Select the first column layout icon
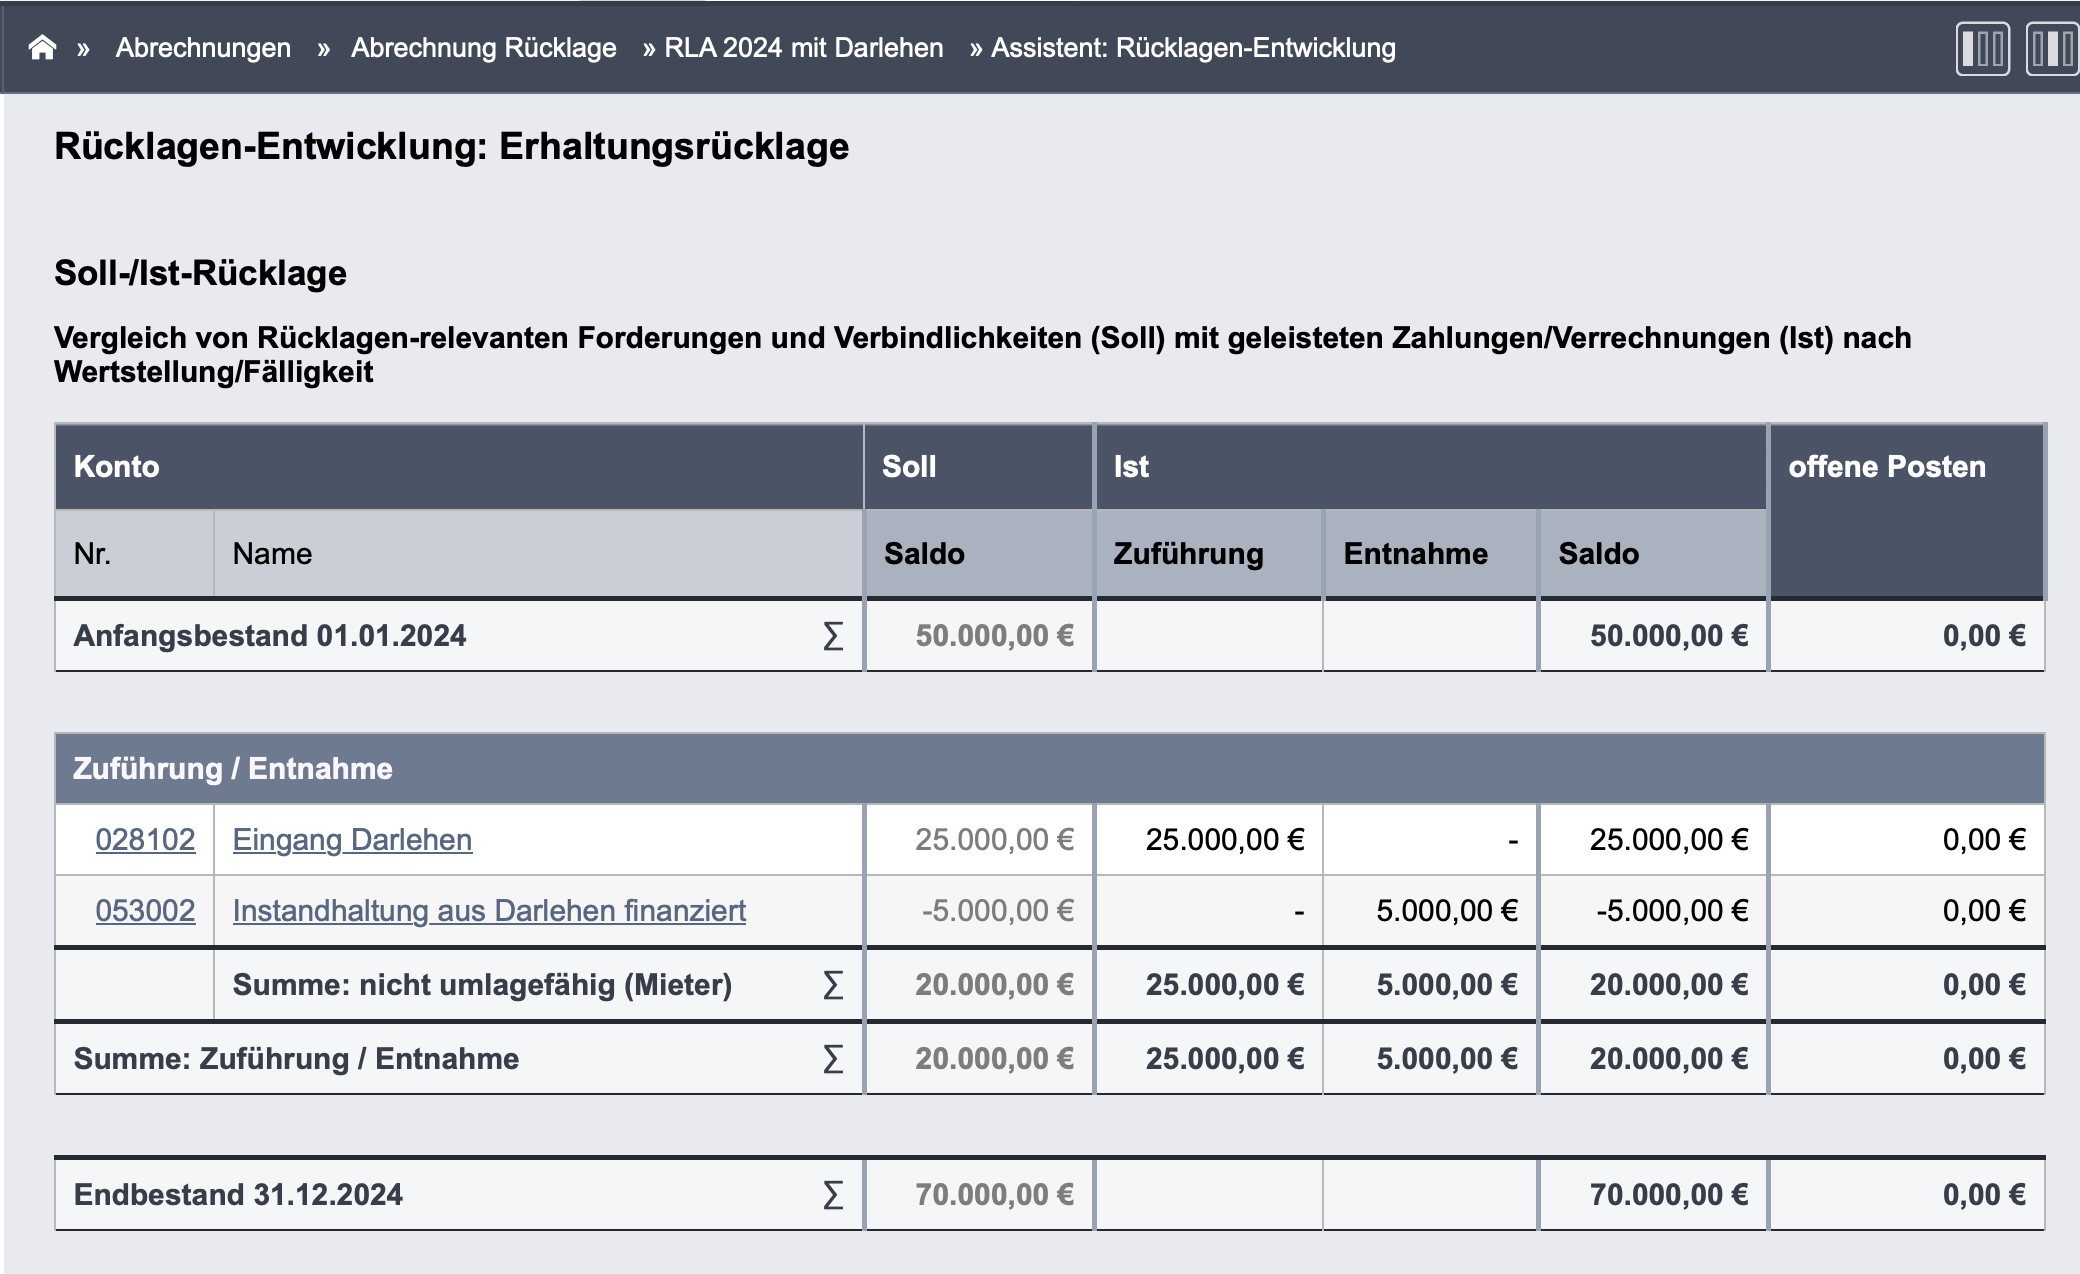The image size is (2080, 1274). 1982,48
